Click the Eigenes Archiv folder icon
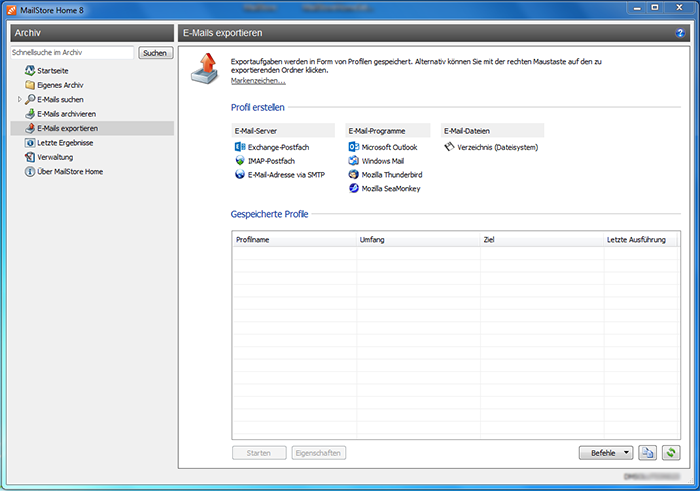The width and height of the screenshot is (700, 491). [30, 85]
